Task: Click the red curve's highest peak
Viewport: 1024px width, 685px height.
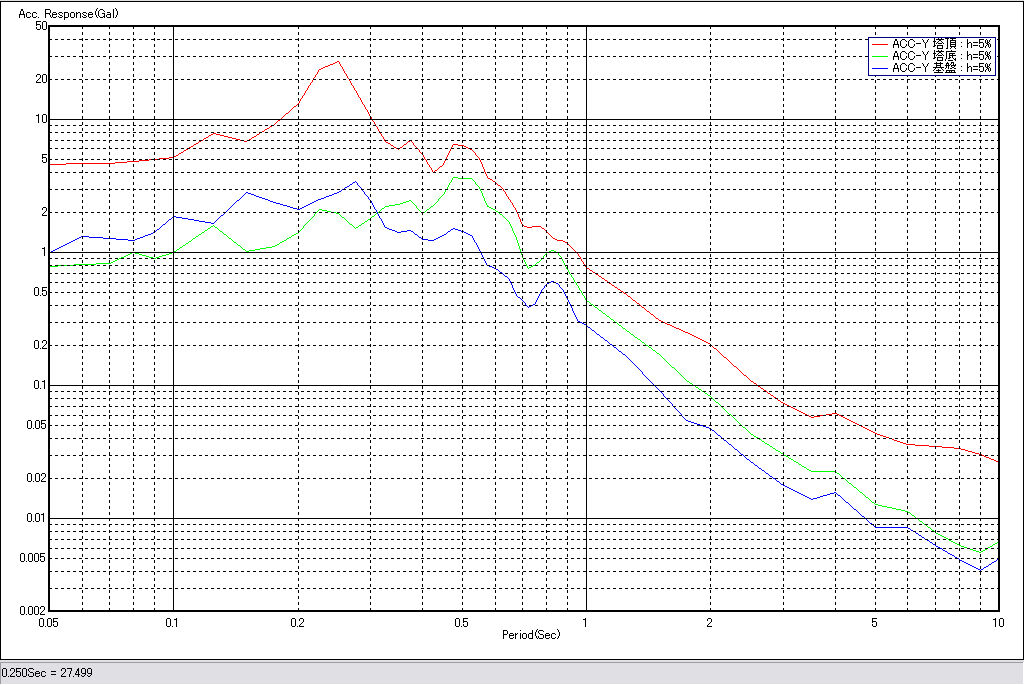Action: (x=338, y=61)
